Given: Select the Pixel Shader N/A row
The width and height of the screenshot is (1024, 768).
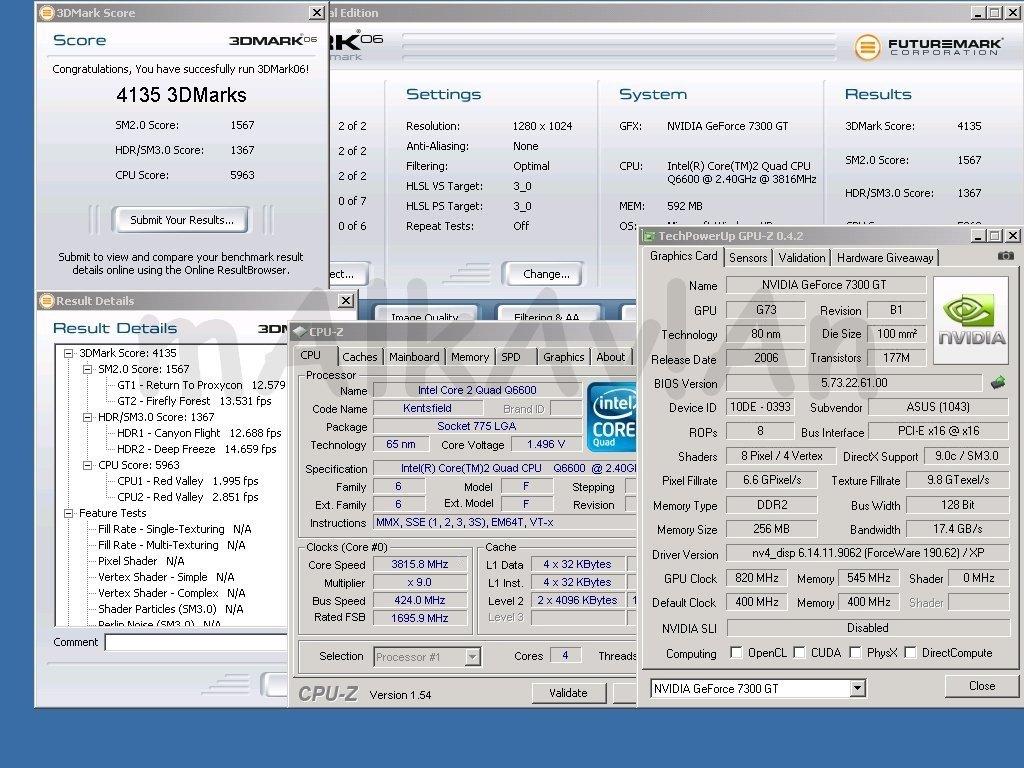Looking at the screenshot, I should (x=141, y=561).
